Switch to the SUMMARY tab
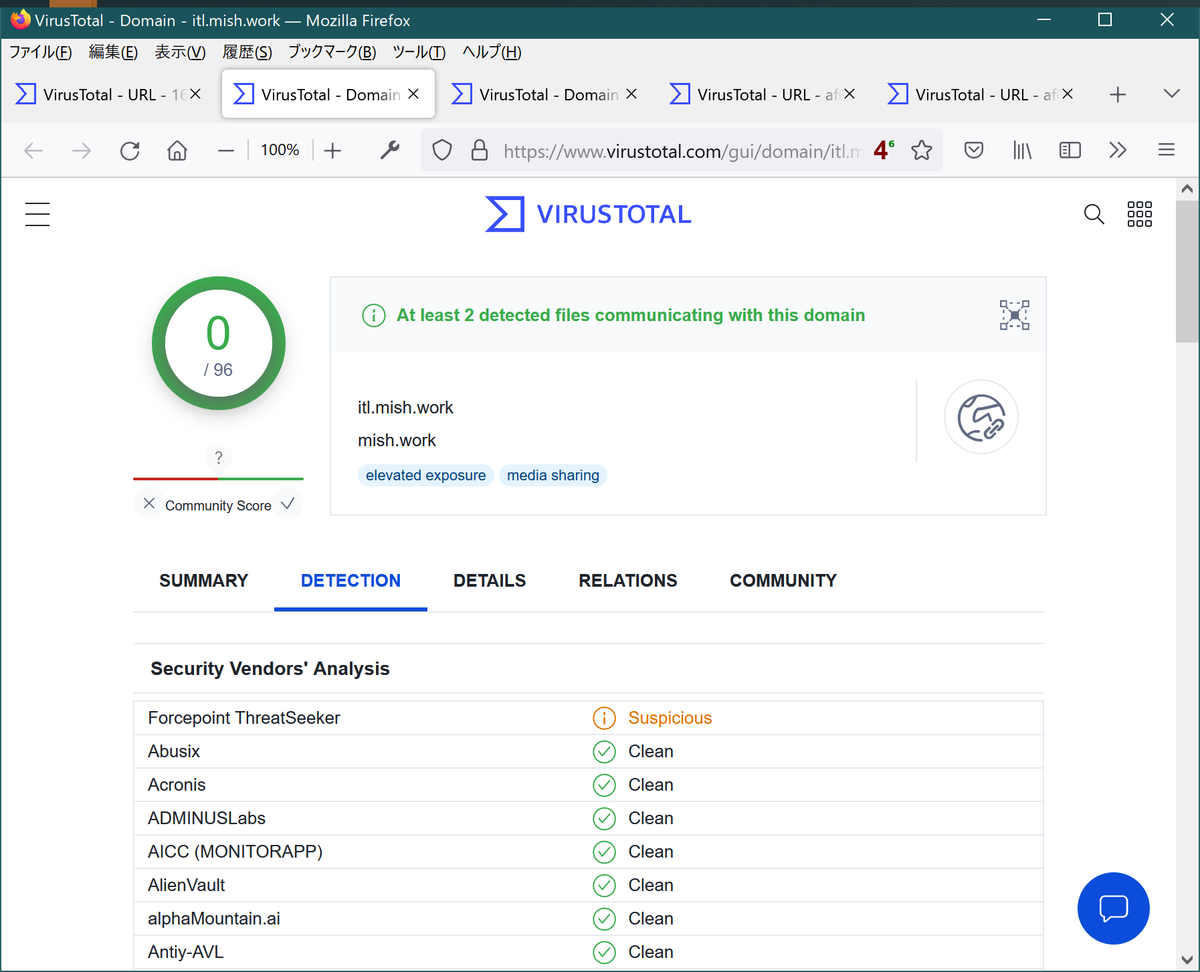 [204, 581]
